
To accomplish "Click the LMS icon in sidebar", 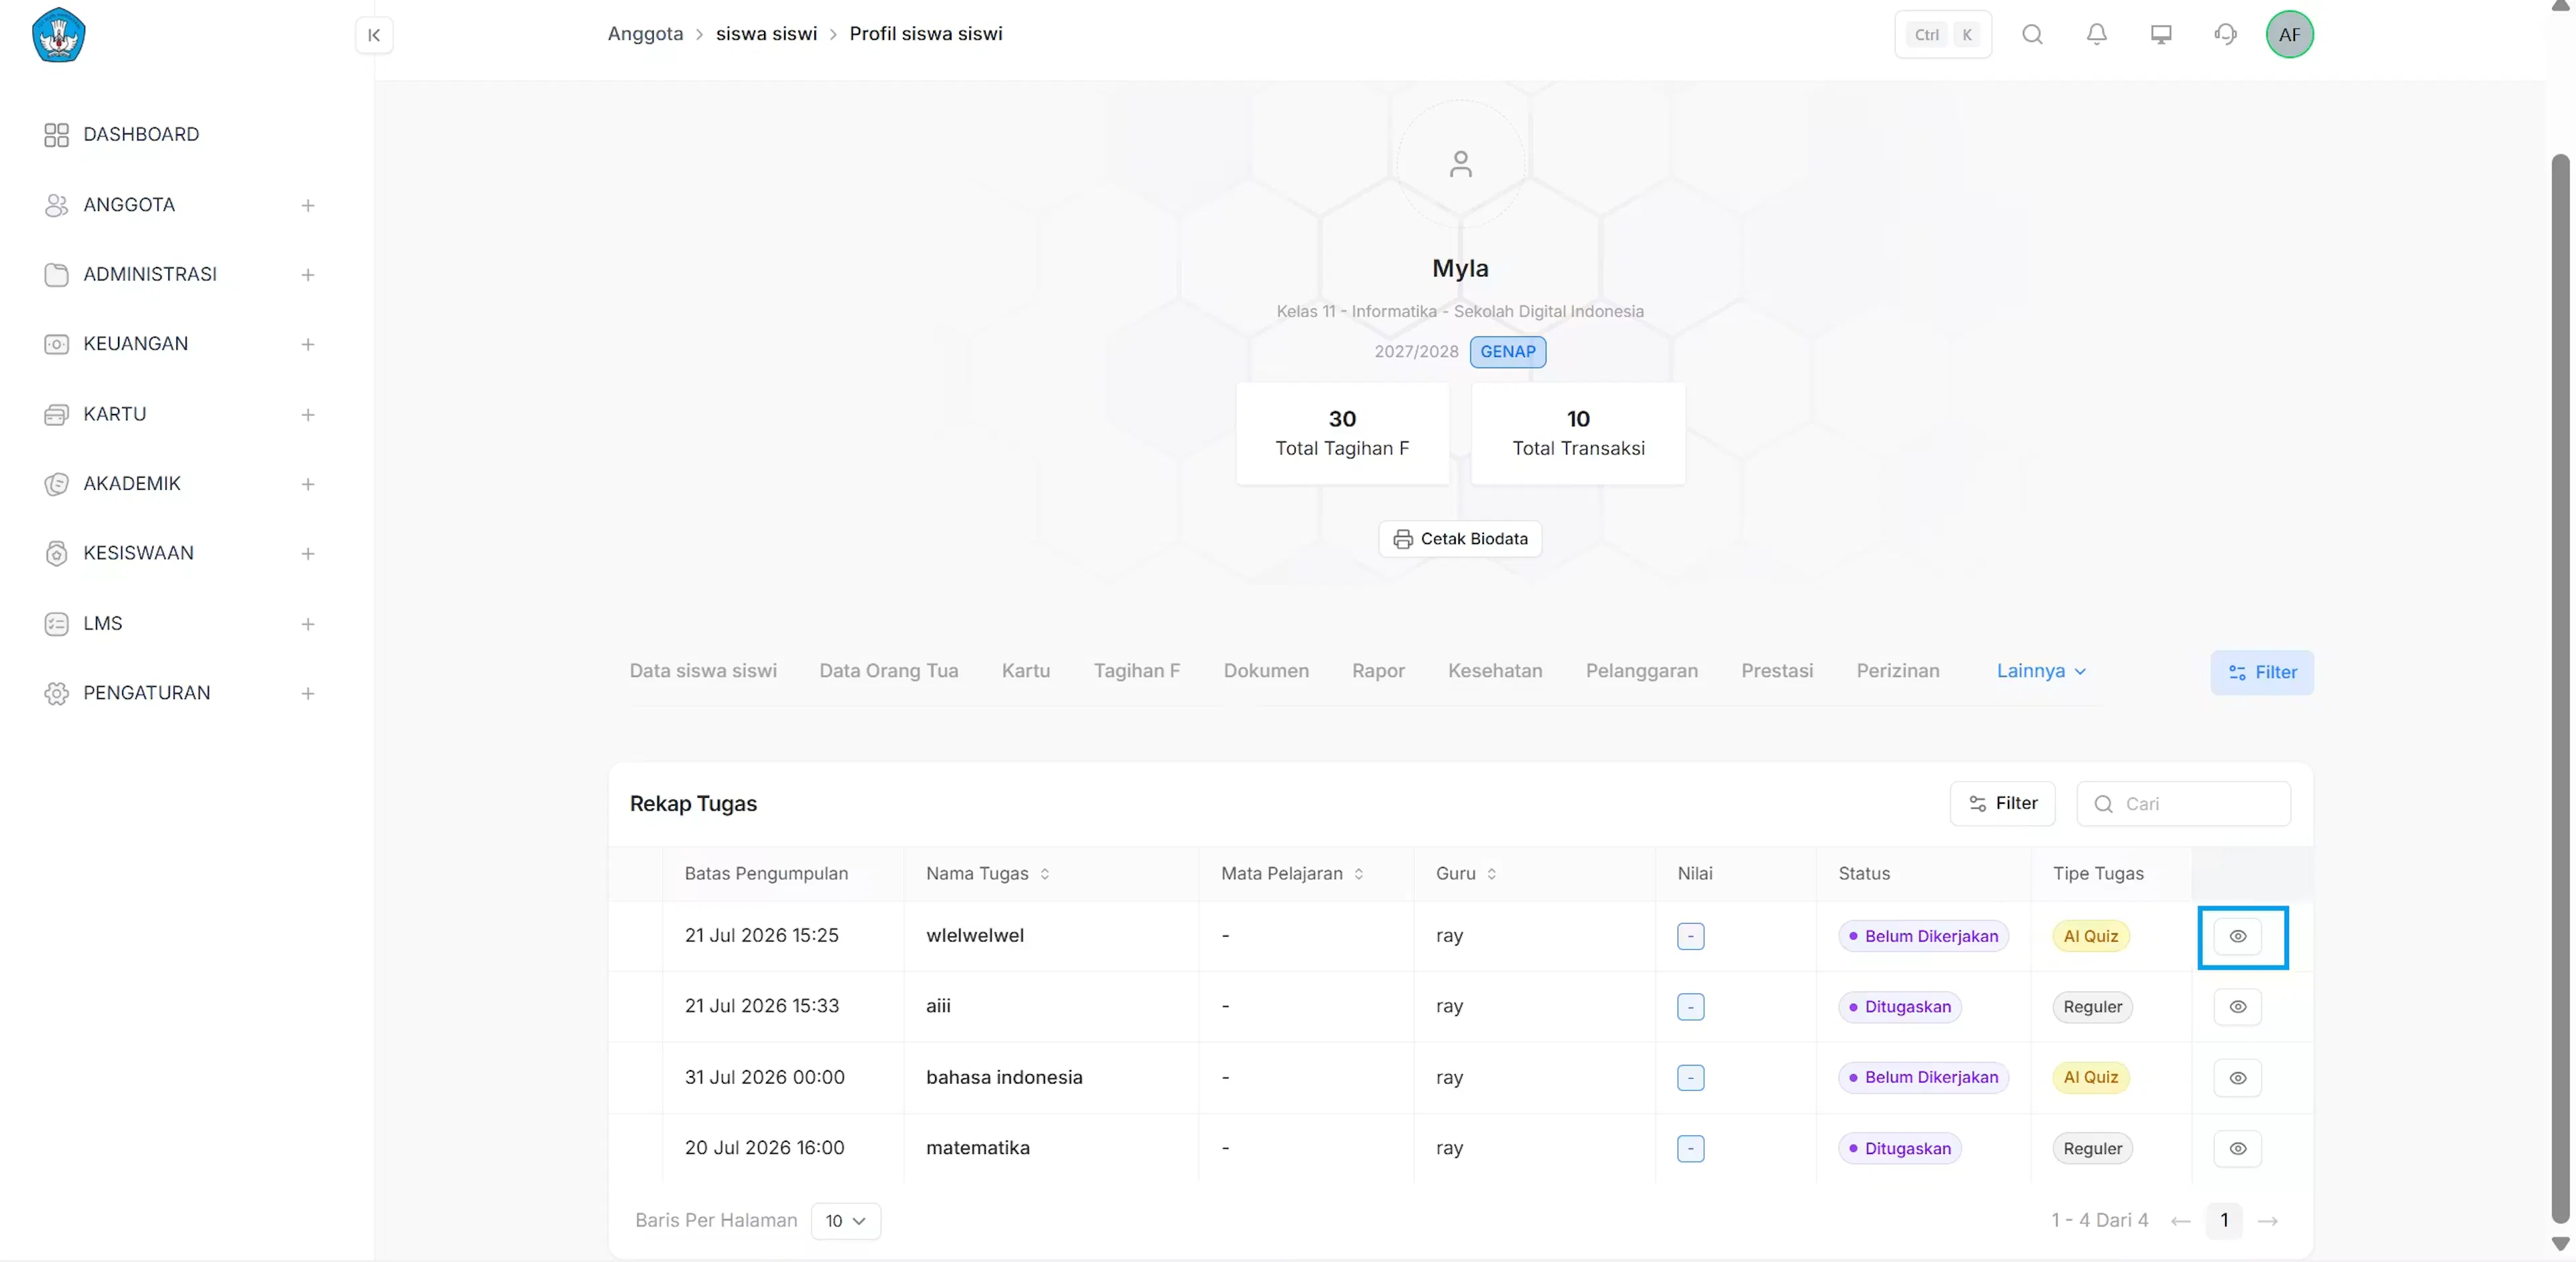I will point(56,624).
